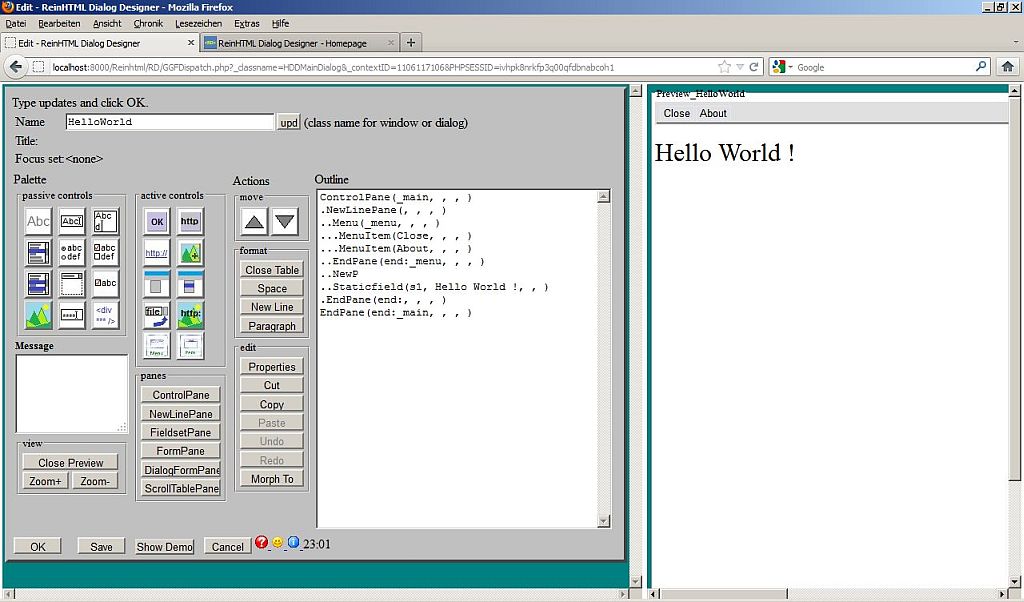Pick the 'http://' hyperlink control icon

click(156, 253)
